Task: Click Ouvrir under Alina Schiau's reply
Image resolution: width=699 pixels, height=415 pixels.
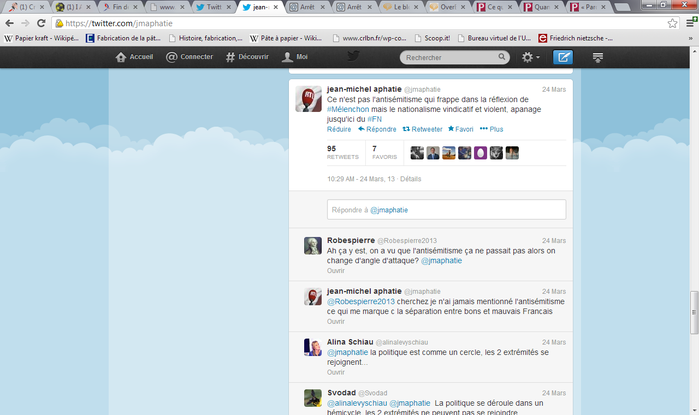Action: pos(336,372)
